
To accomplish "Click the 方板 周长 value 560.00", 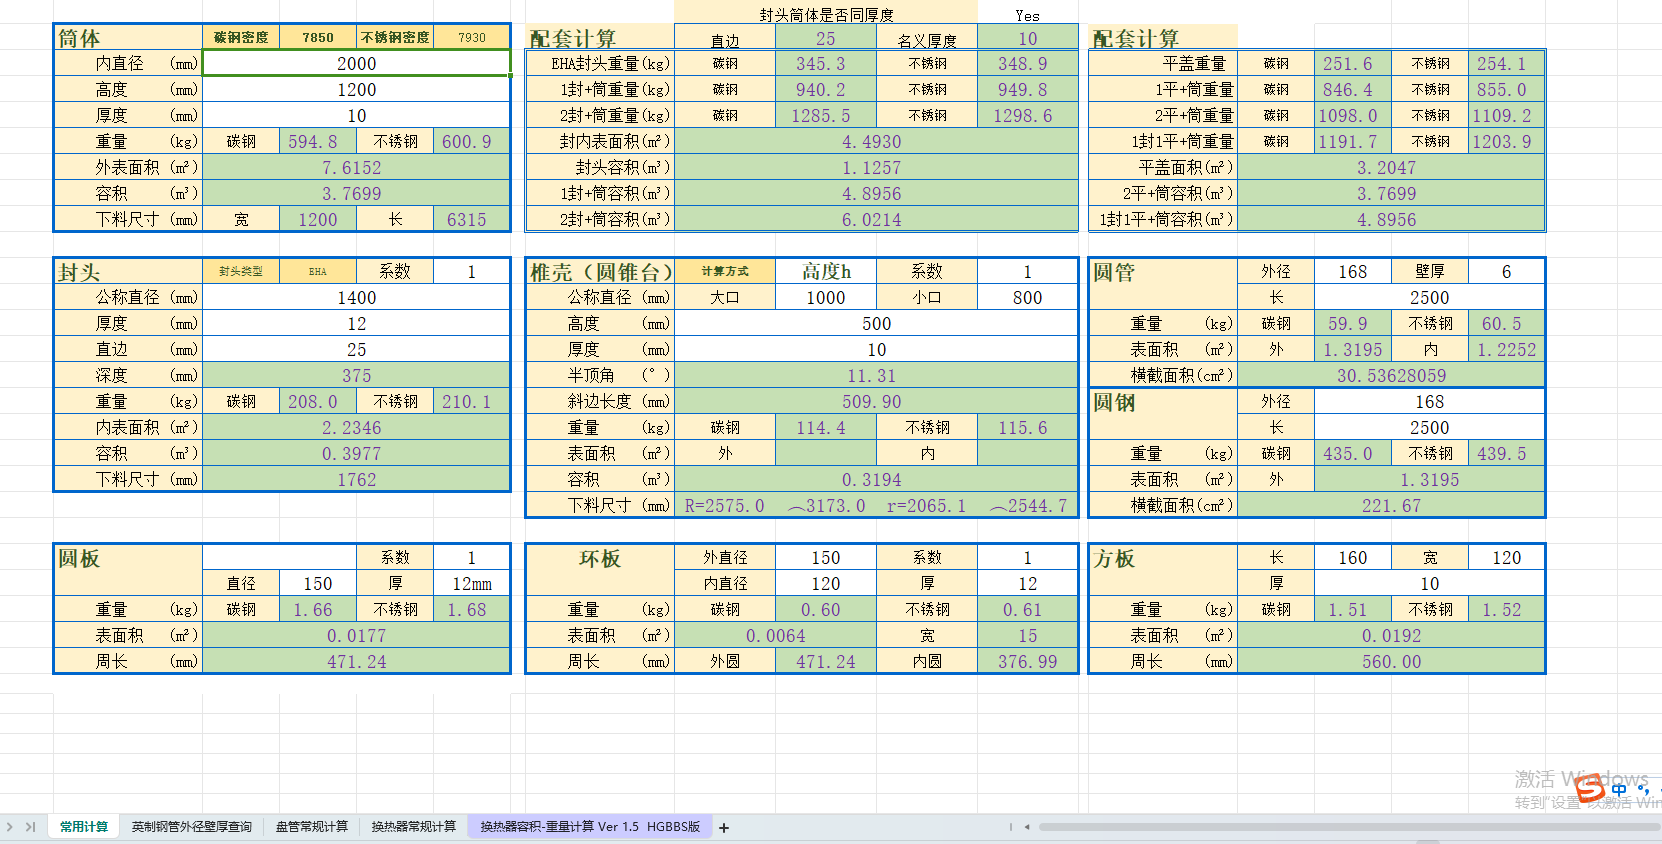I will point(1391,661).
